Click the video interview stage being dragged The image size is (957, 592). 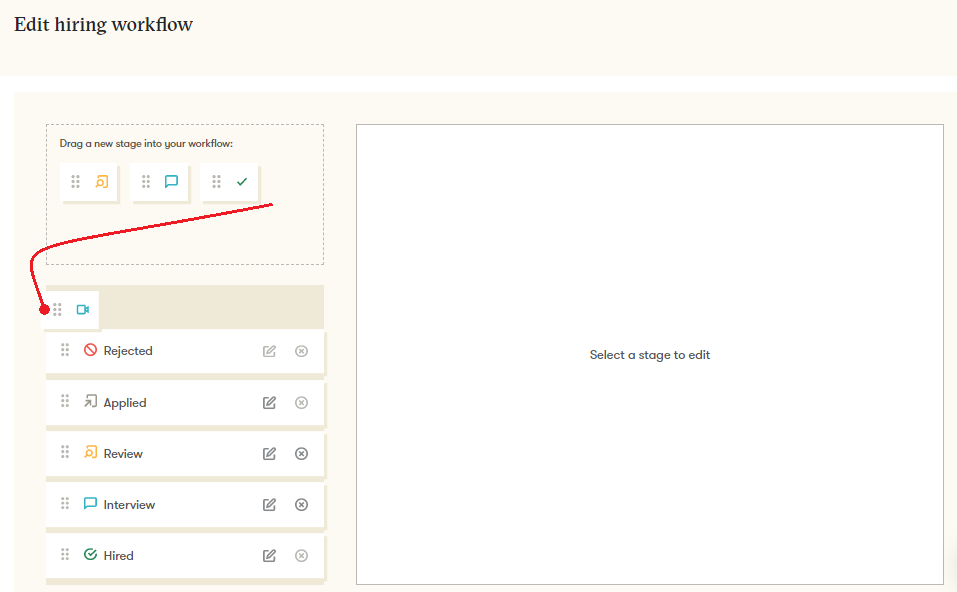coord(71,310)
